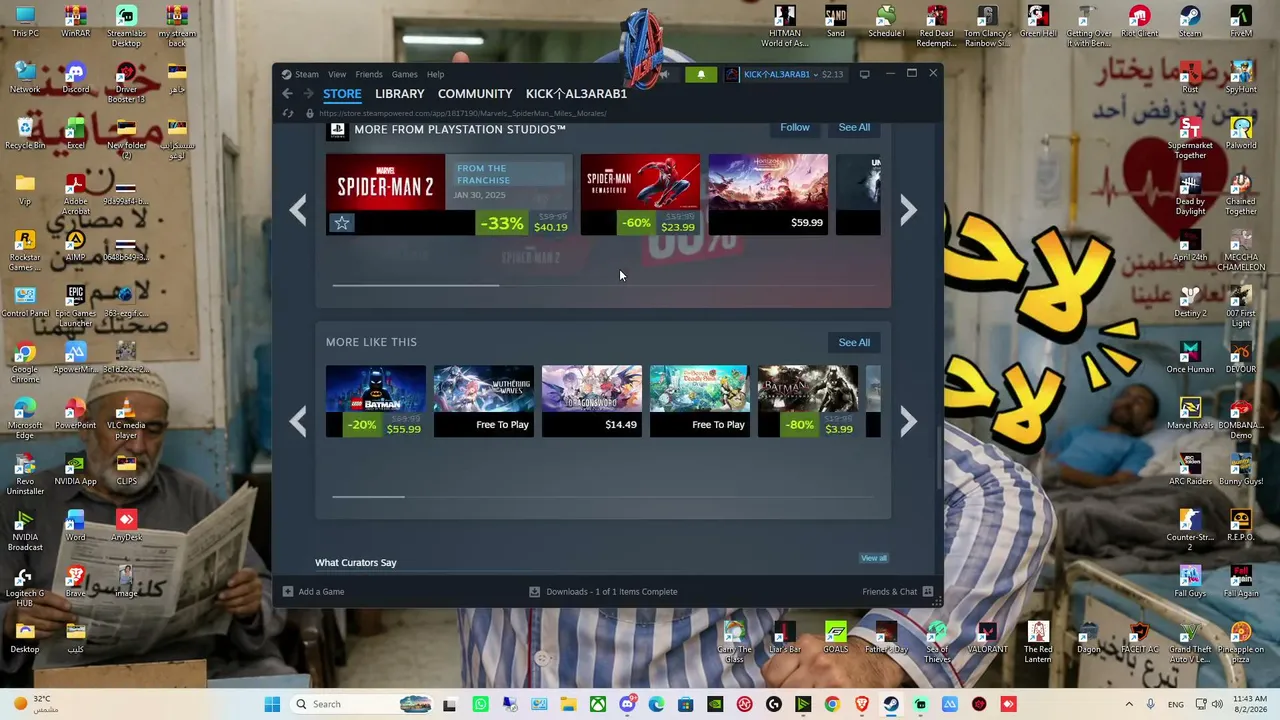This screenshot has width=1280, height=720.
Task: Open Friends & Chat panel
Action: click(898, 592)
